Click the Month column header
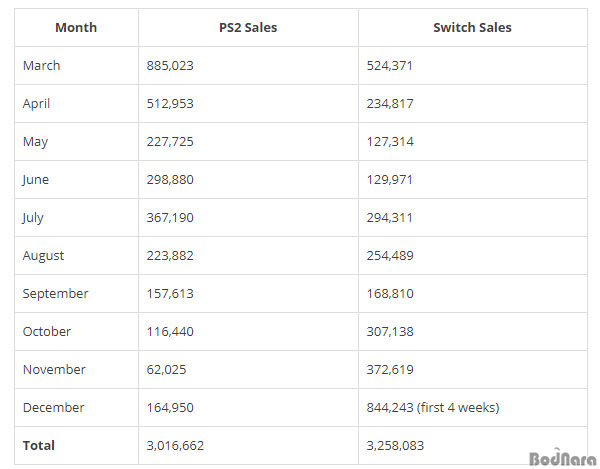600x469 pixels. coord(76,28)
